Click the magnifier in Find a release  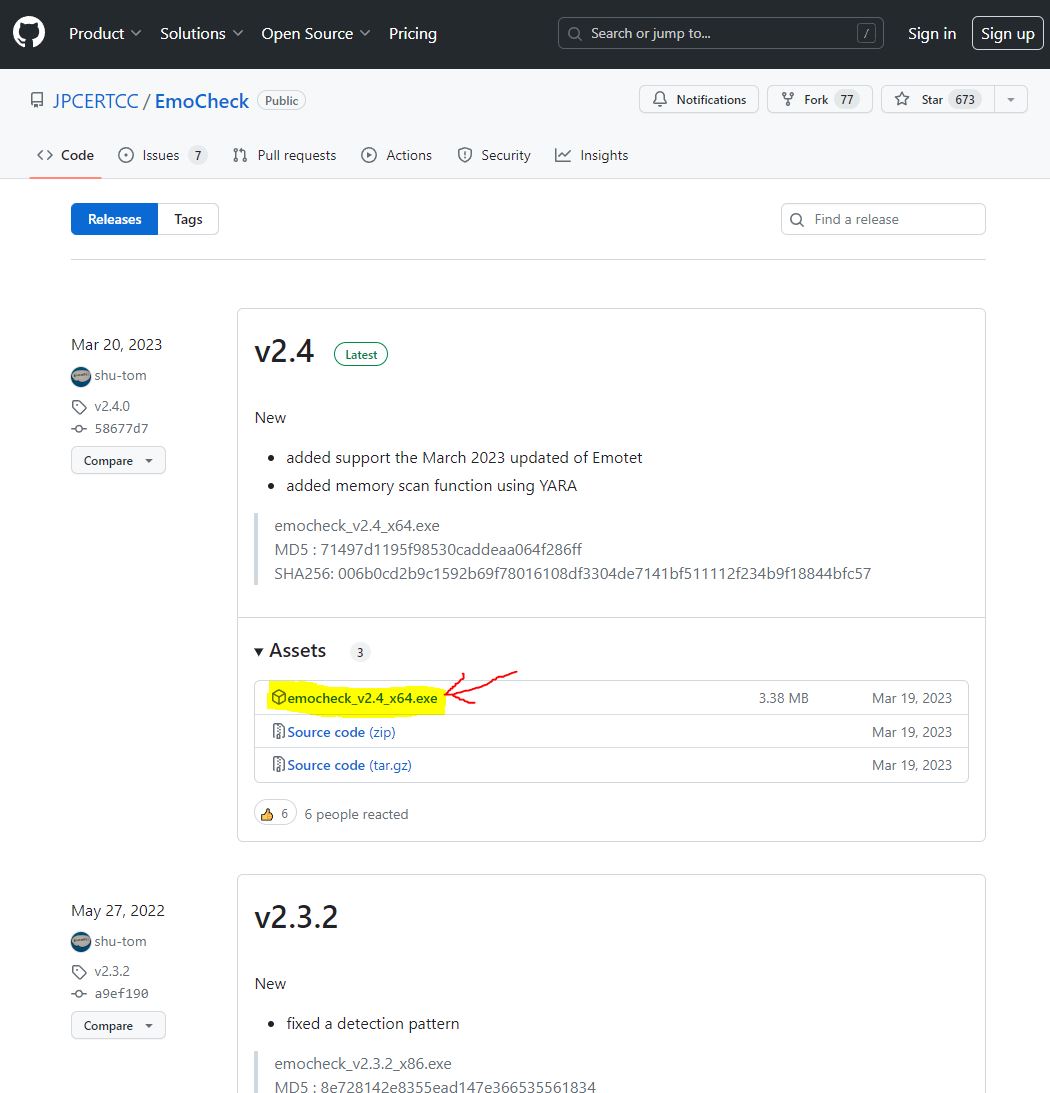(x=797, y=220)
